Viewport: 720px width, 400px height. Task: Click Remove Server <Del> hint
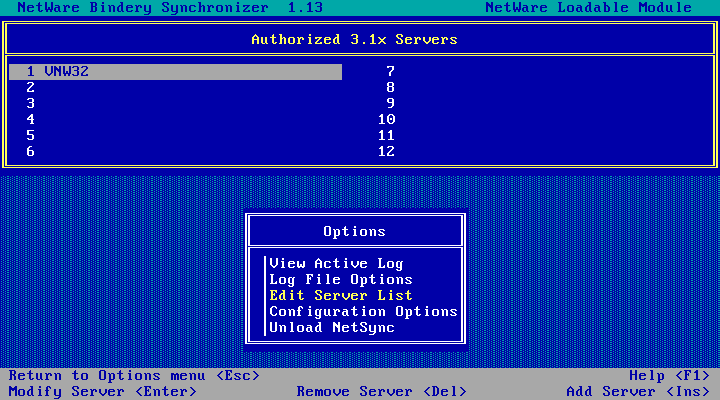click(381, 392)
